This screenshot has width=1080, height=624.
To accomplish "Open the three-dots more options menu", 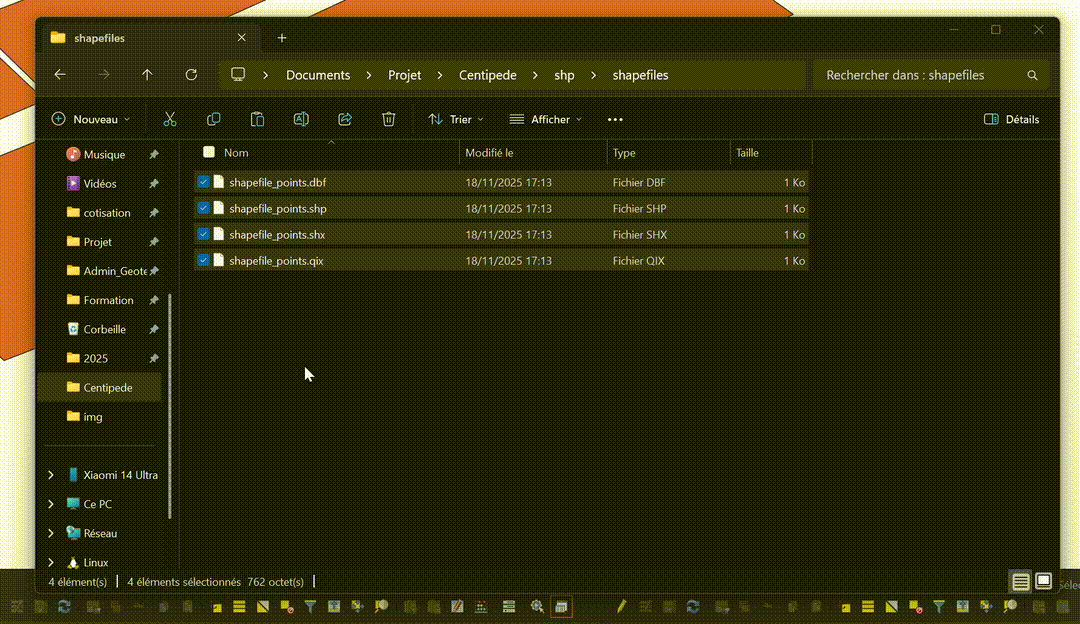I will coord(615,119).
